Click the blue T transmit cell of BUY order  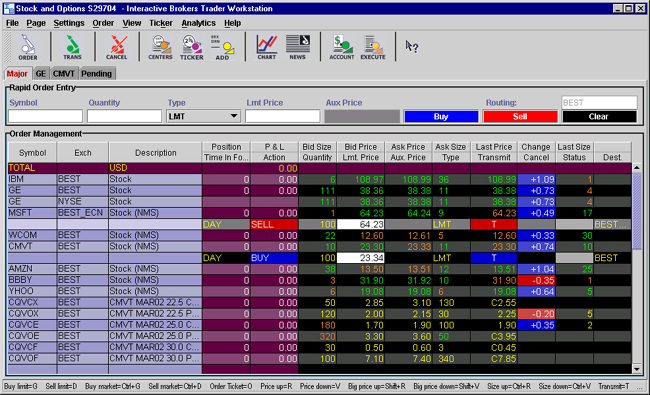point(494,258)
